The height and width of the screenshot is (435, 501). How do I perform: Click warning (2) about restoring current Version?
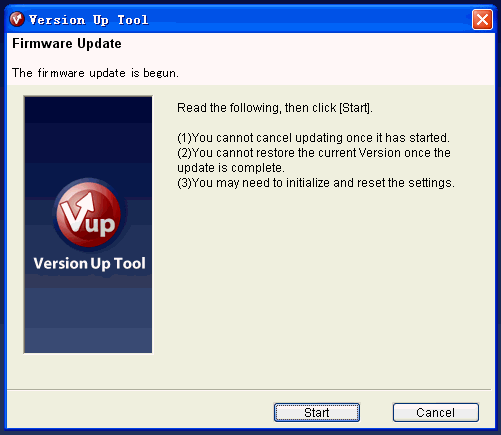[x=314, y=153]
